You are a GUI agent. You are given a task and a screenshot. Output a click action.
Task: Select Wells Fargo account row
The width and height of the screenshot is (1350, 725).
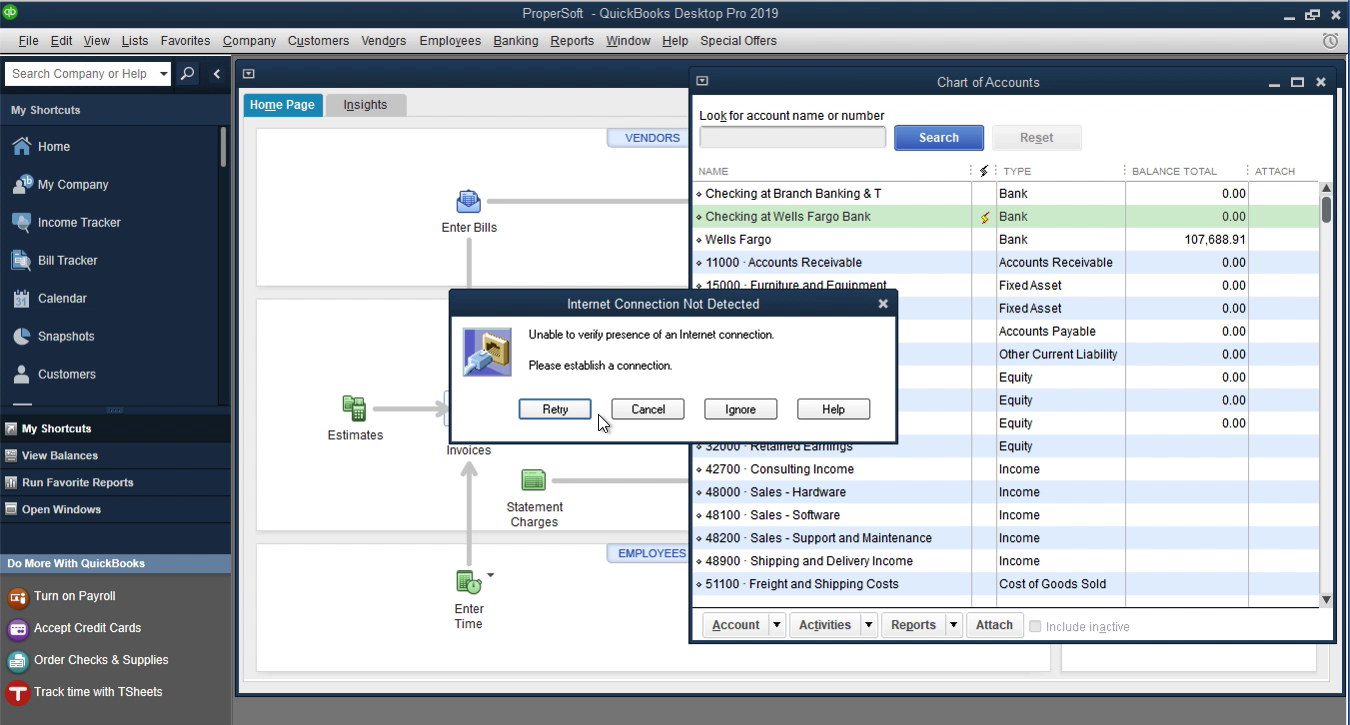[1005, 240]
